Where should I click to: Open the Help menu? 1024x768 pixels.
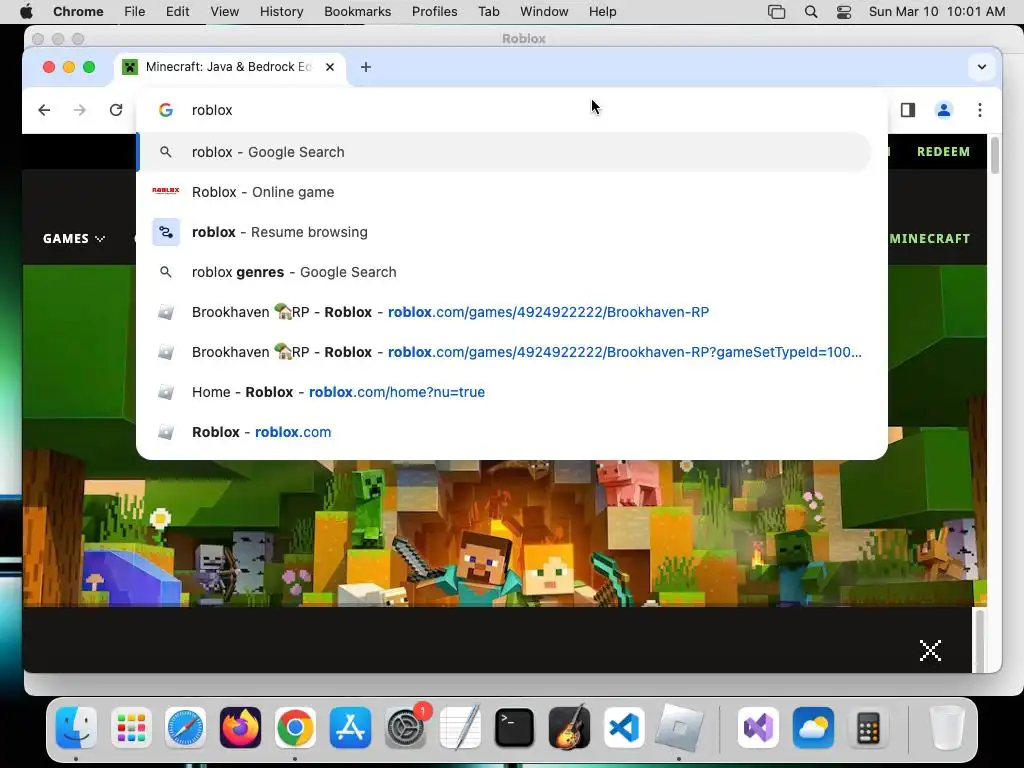[602, 12]
